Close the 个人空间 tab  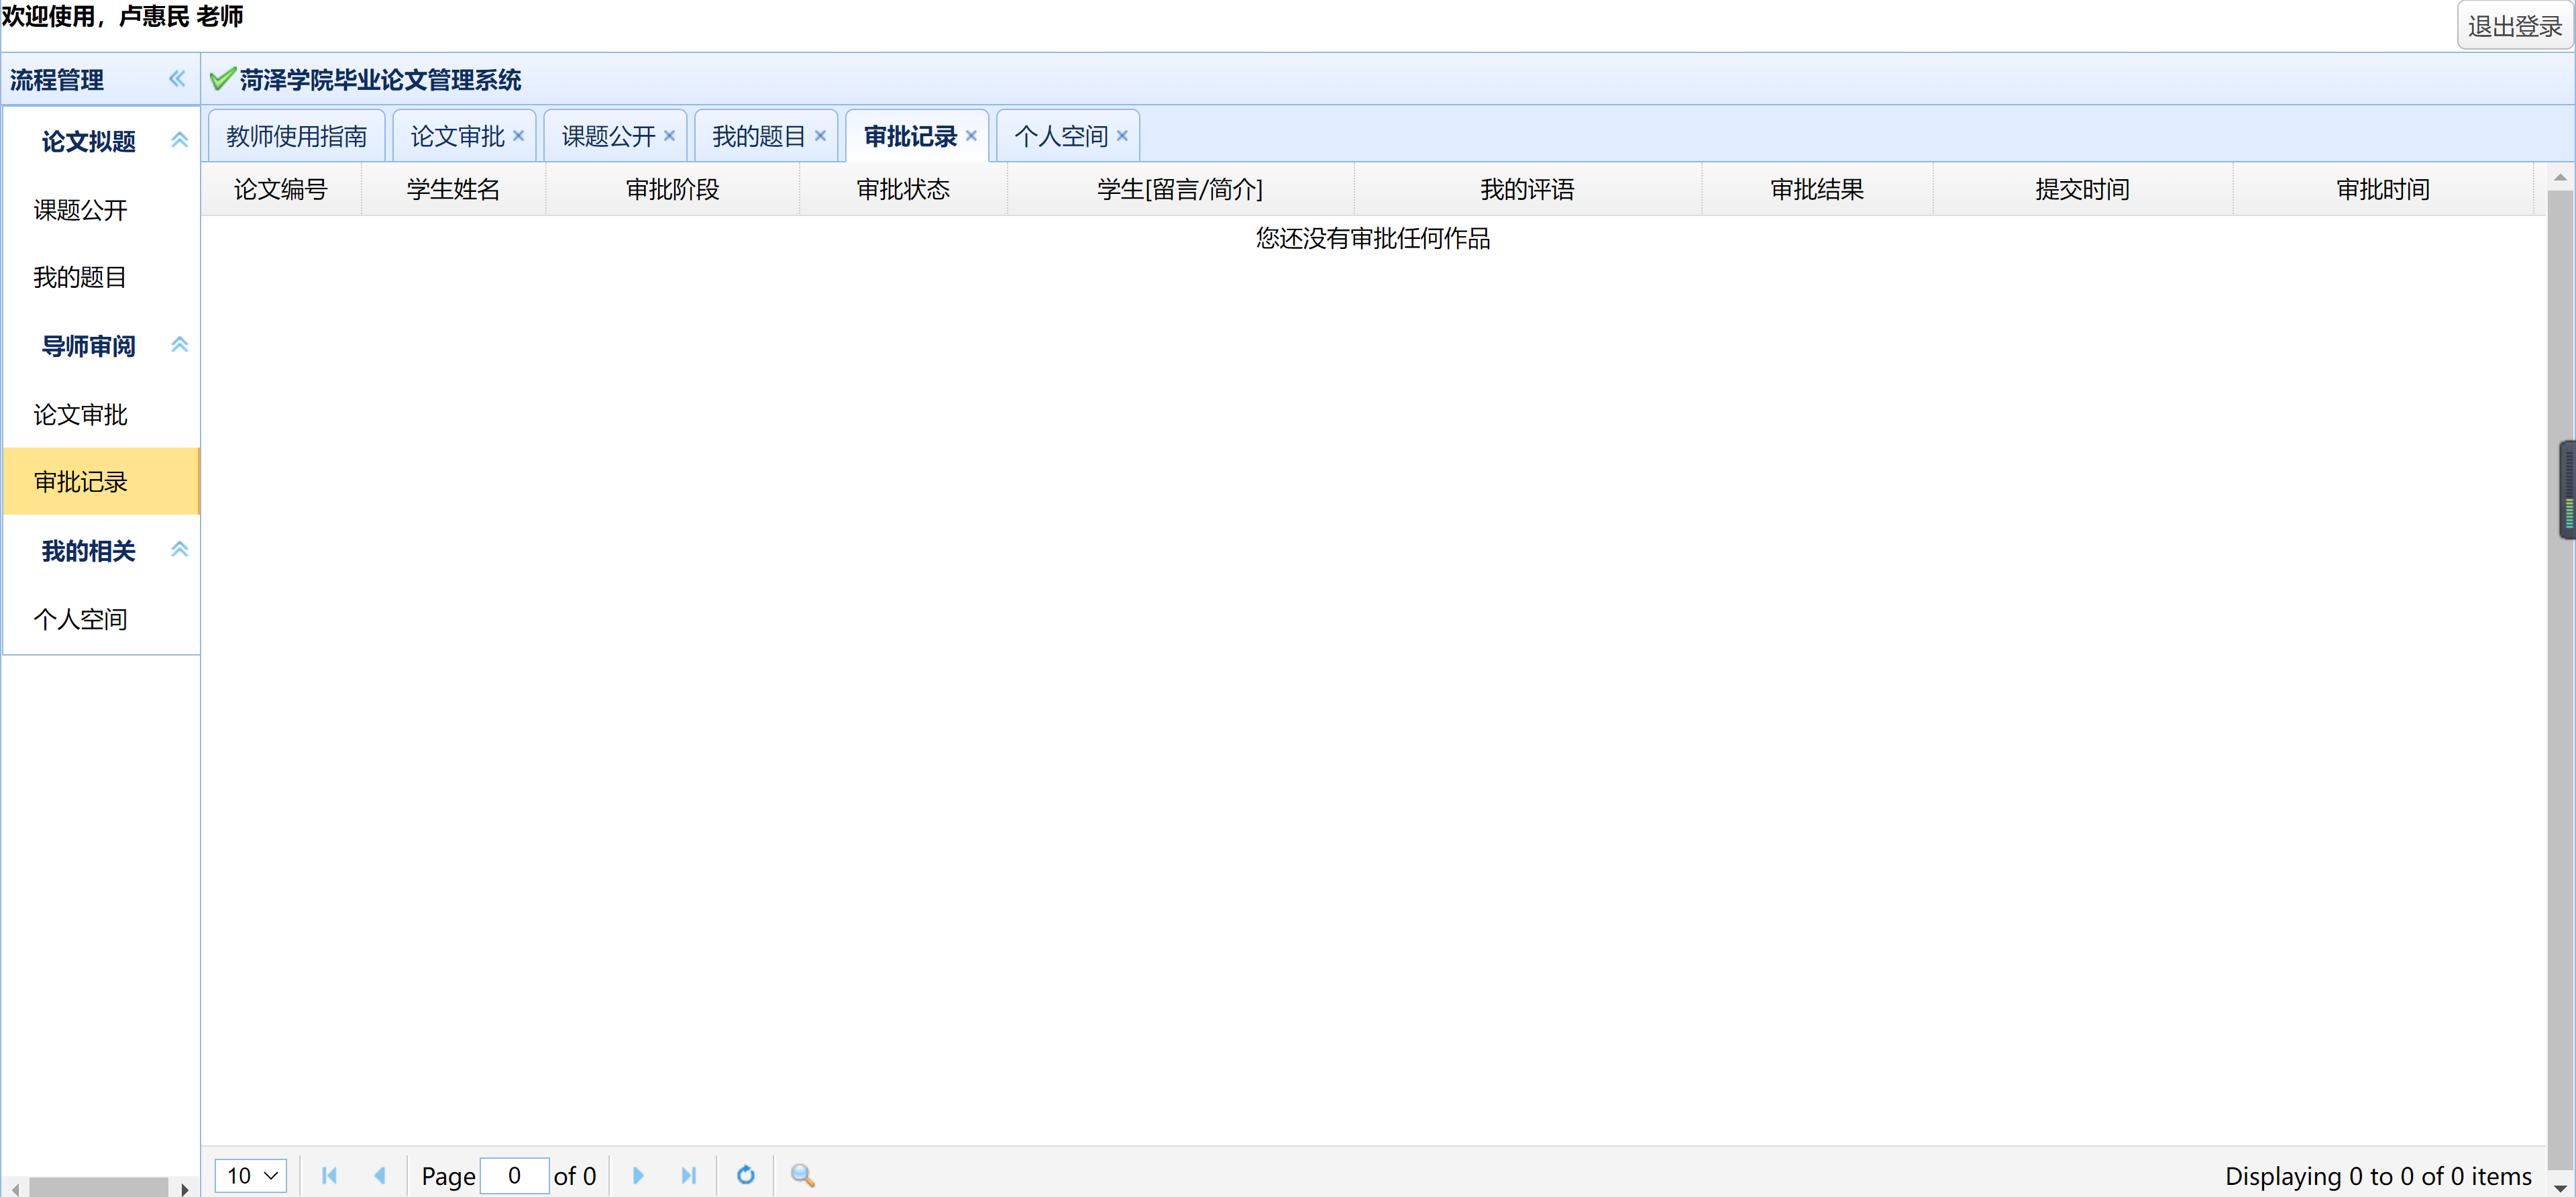[x=1123, y=135]
